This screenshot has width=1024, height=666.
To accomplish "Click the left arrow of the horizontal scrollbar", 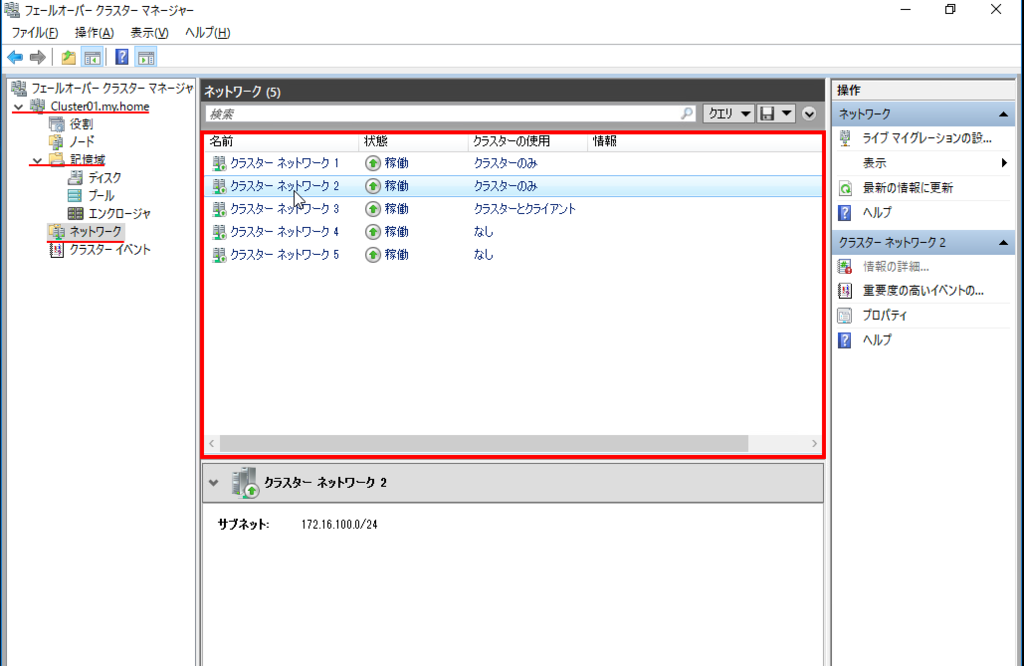I will pyautogui.click(x=212, y=444).
